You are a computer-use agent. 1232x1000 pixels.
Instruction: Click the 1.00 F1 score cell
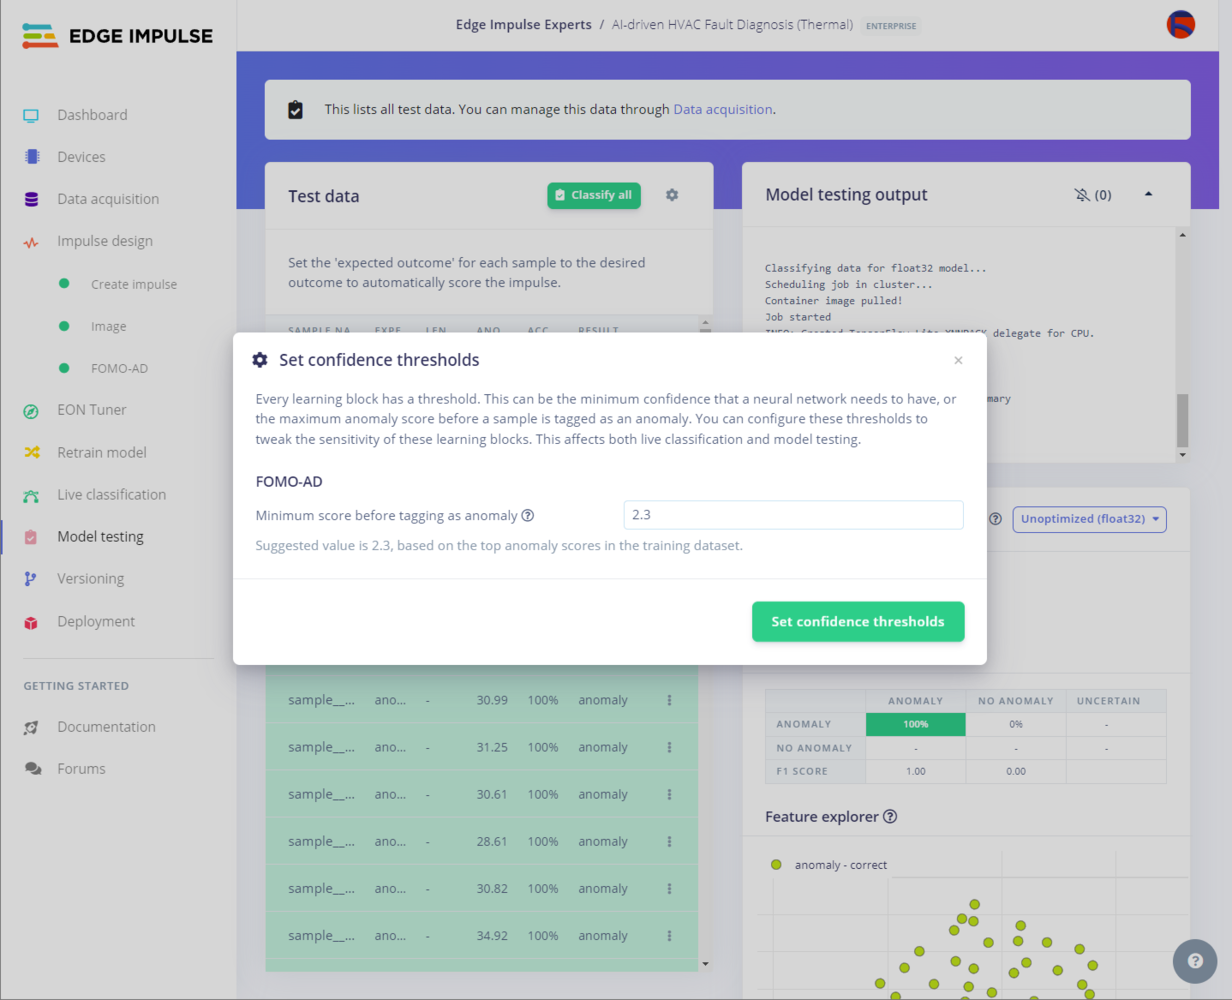915,771
